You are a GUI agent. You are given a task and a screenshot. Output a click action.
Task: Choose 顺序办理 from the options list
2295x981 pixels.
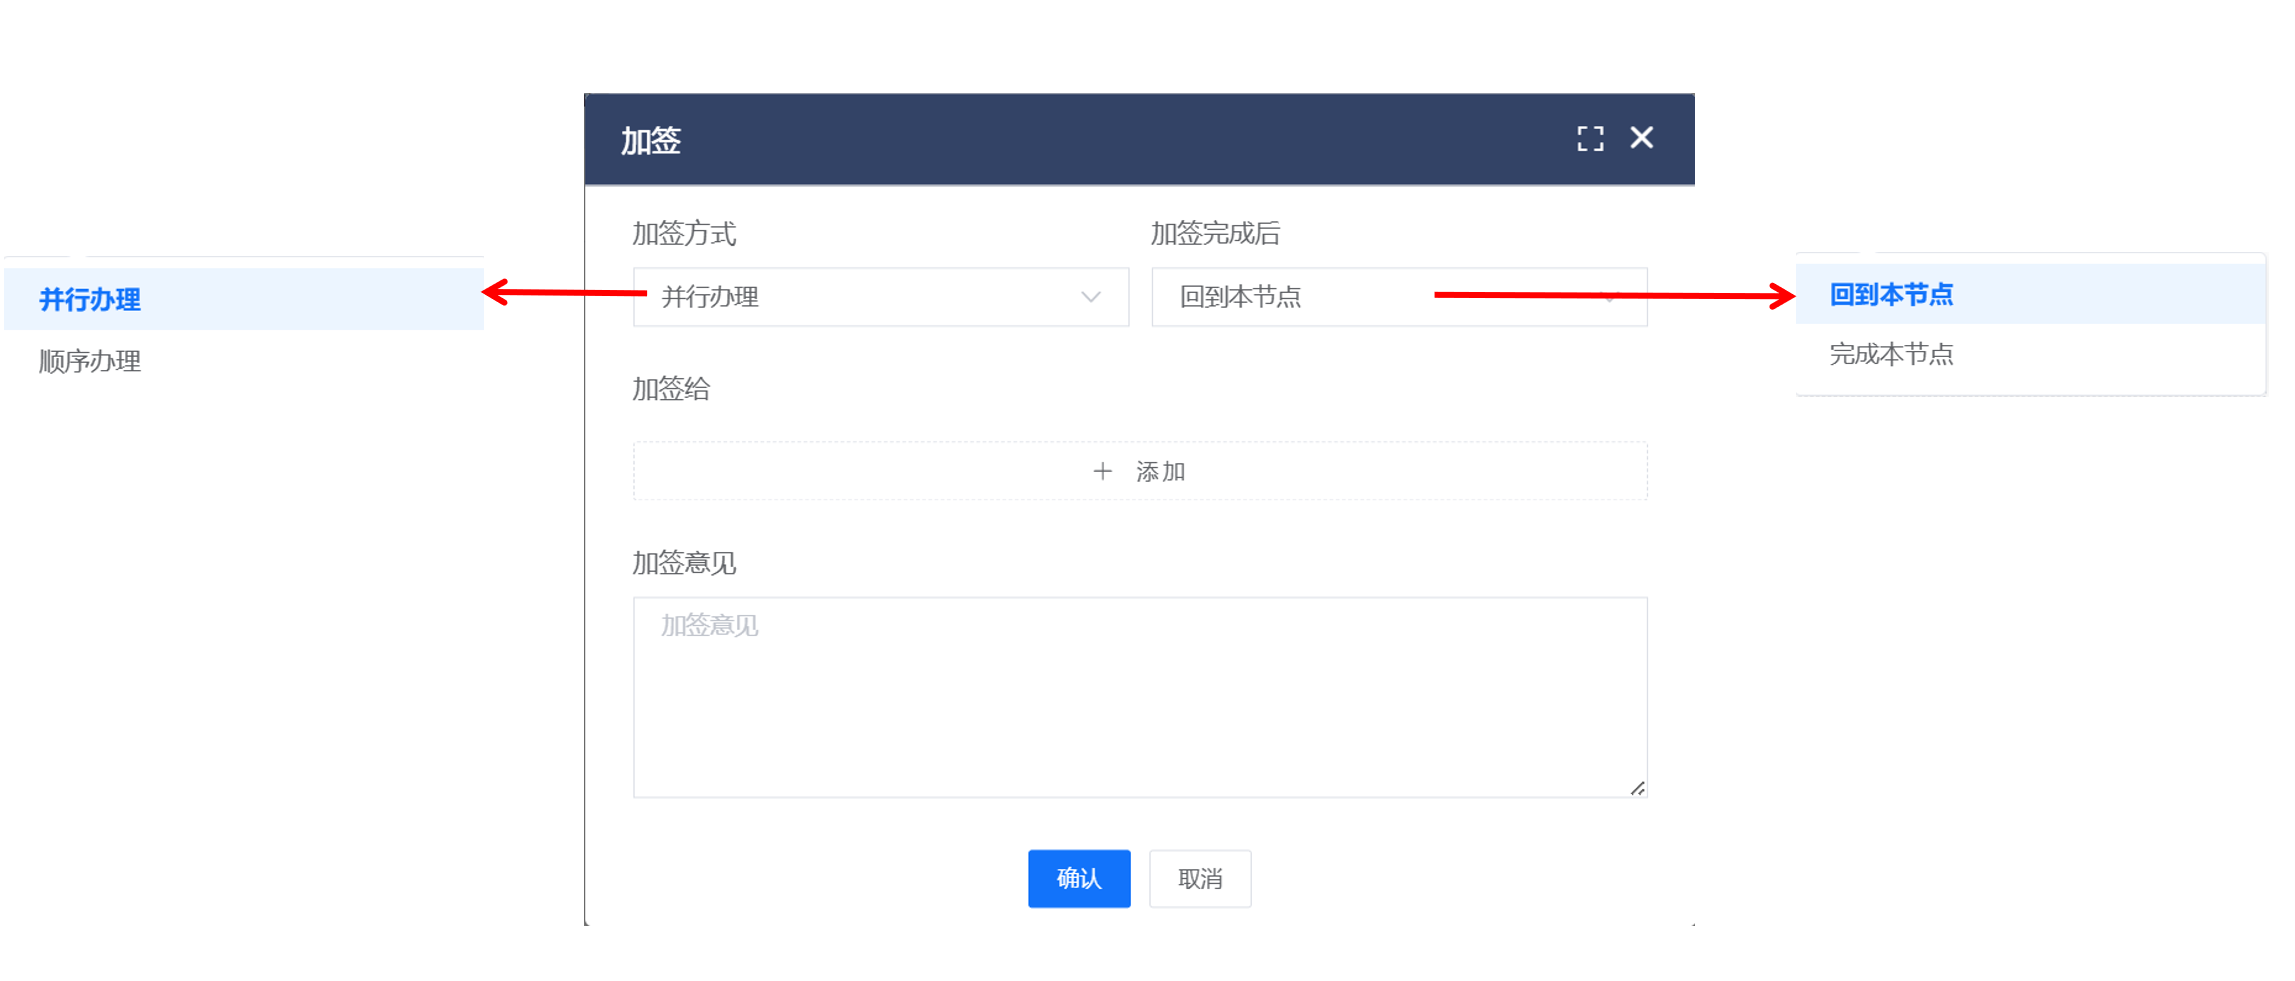click(90, 361)
